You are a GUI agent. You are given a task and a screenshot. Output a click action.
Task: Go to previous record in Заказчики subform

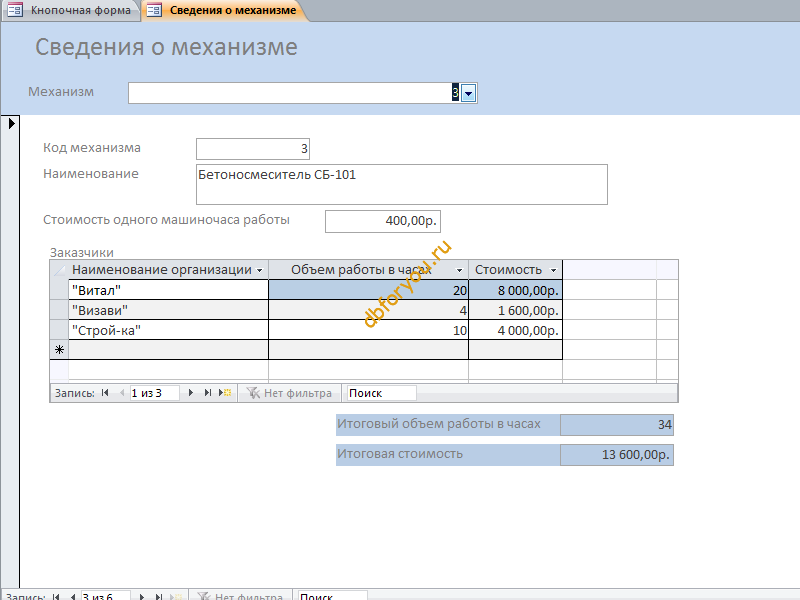(121, 393)
